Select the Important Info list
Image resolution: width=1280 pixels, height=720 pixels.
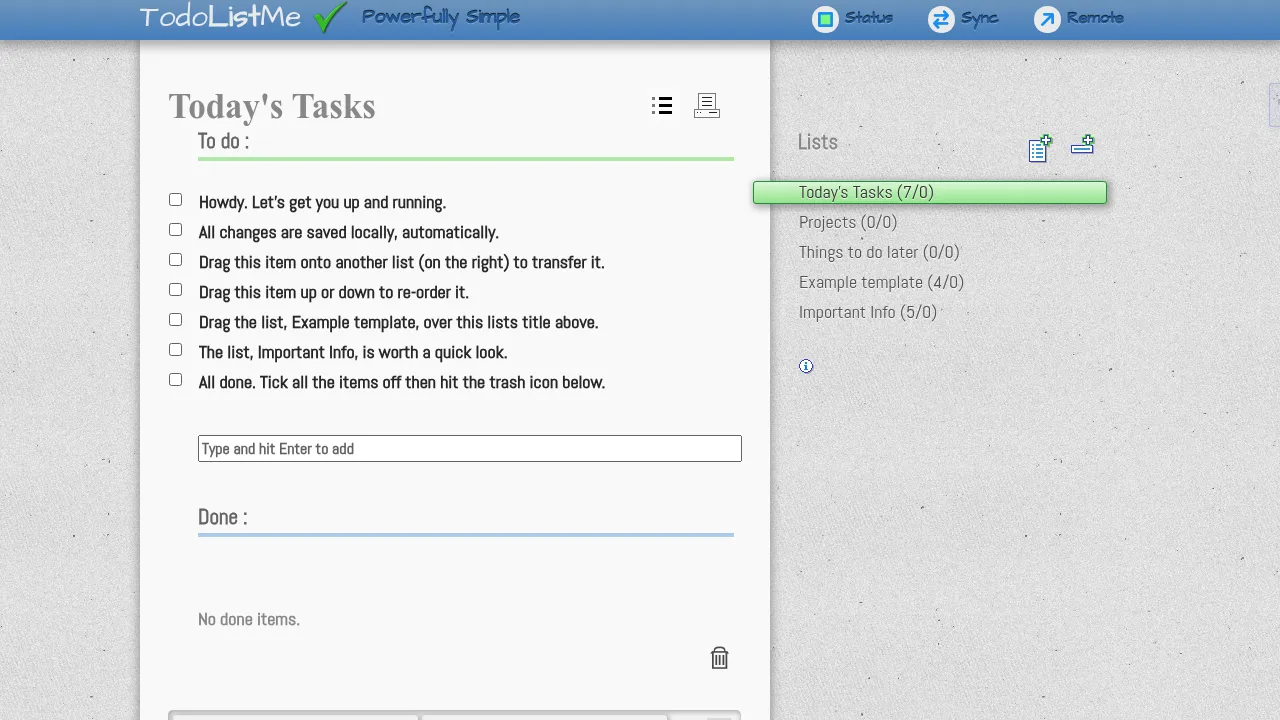pyautogui.click(x=867, y=312)
